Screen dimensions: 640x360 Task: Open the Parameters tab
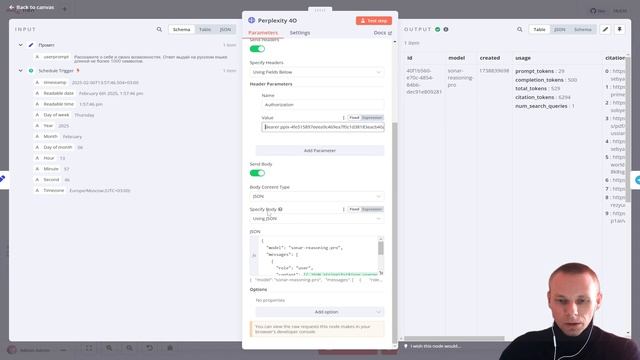point(263,33)
